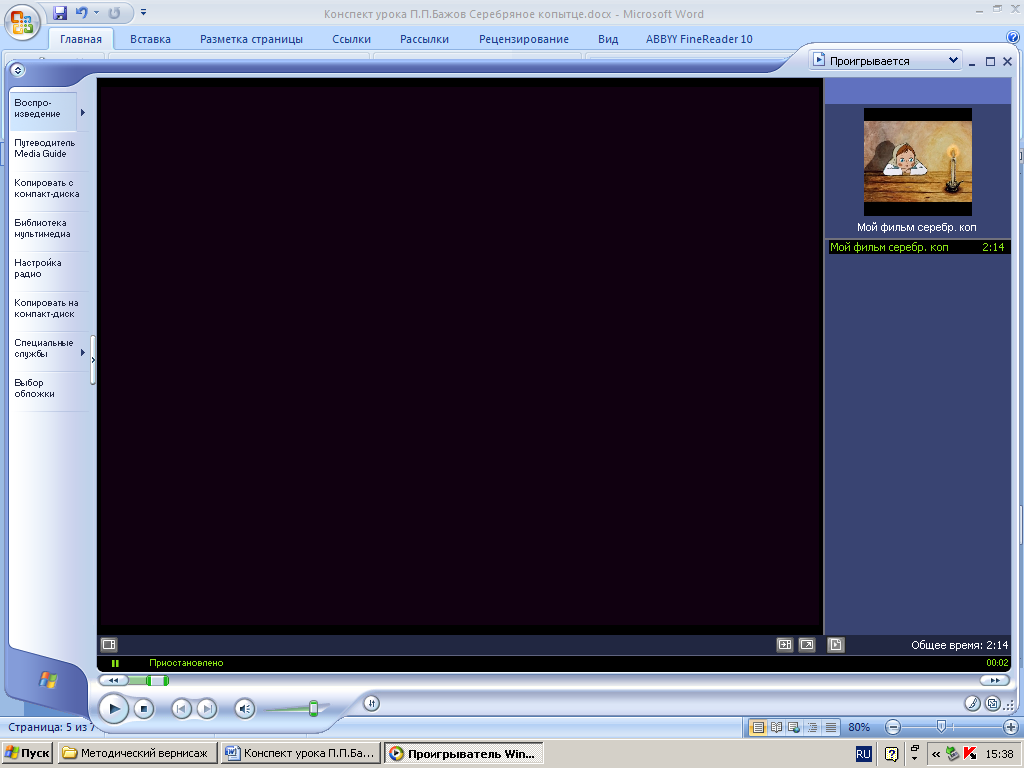Open the Customize Quick Access Toolbar dropdown
This screenshot has height=768, width=1024.
pyautogui.click(x=144, y=12)
